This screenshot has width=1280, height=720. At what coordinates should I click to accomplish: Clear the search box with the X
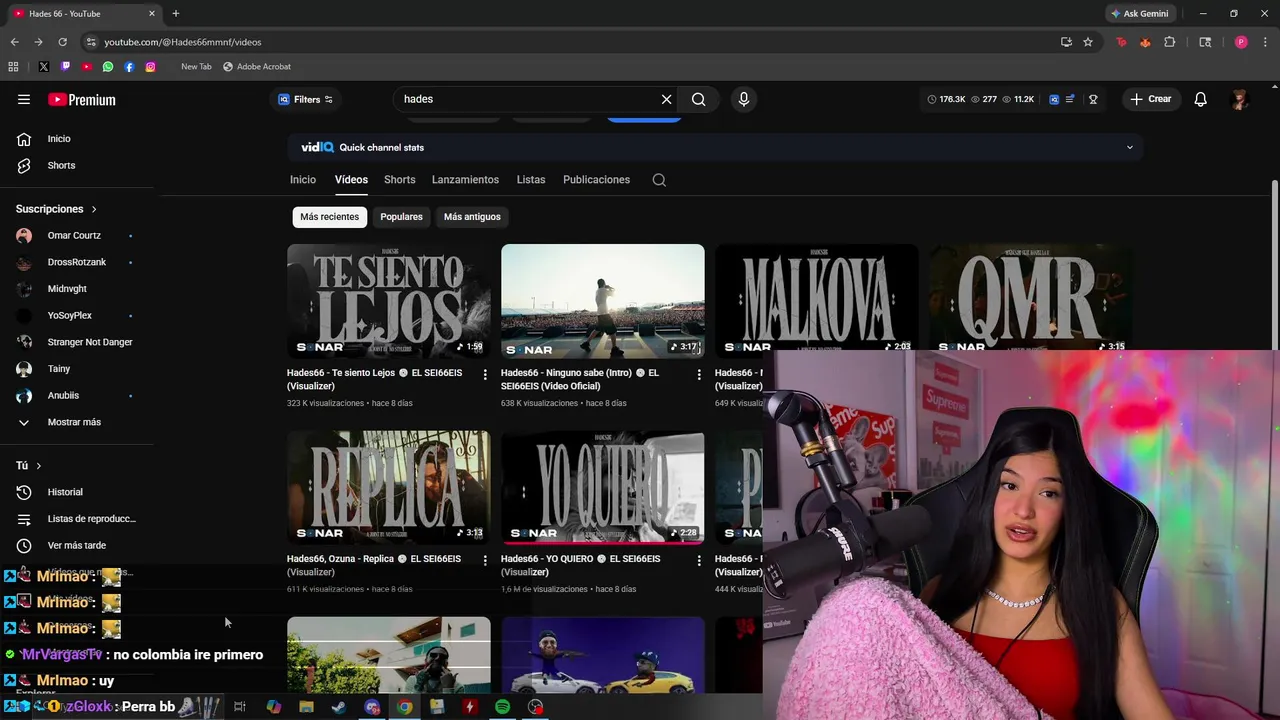(x=666, y=99)
